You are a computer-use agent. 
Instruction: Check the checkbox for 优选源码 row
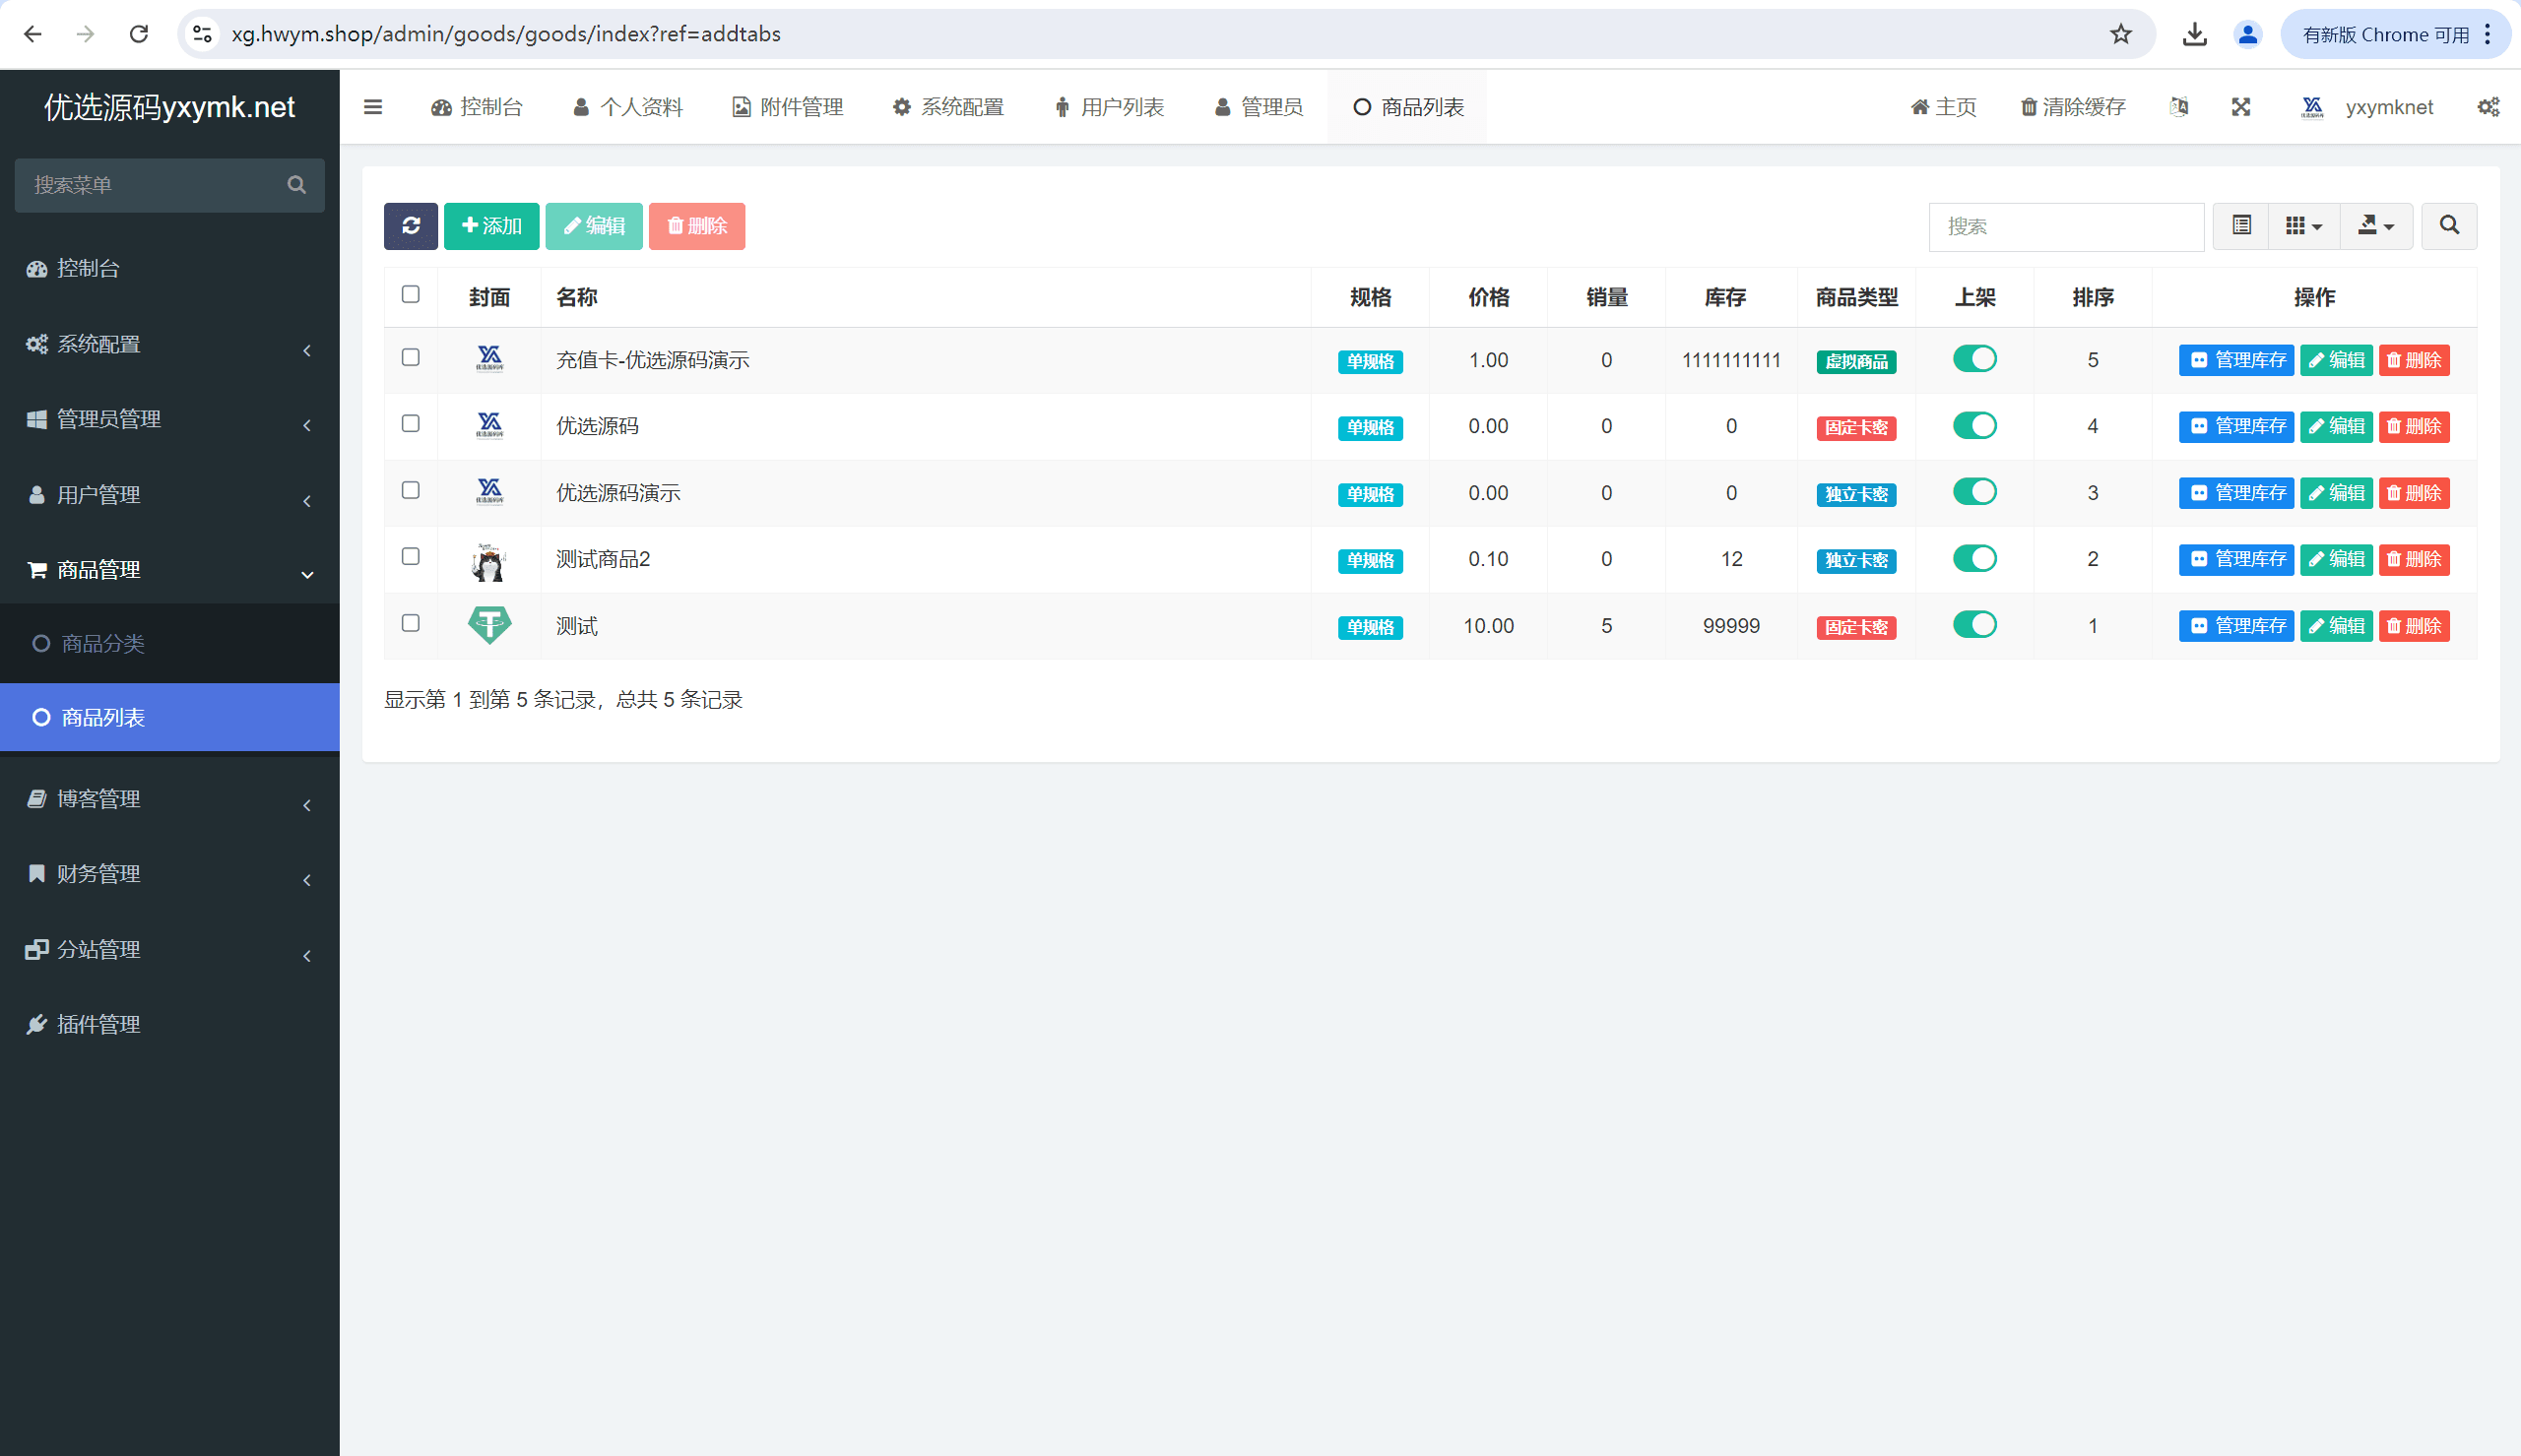[410, 424]
